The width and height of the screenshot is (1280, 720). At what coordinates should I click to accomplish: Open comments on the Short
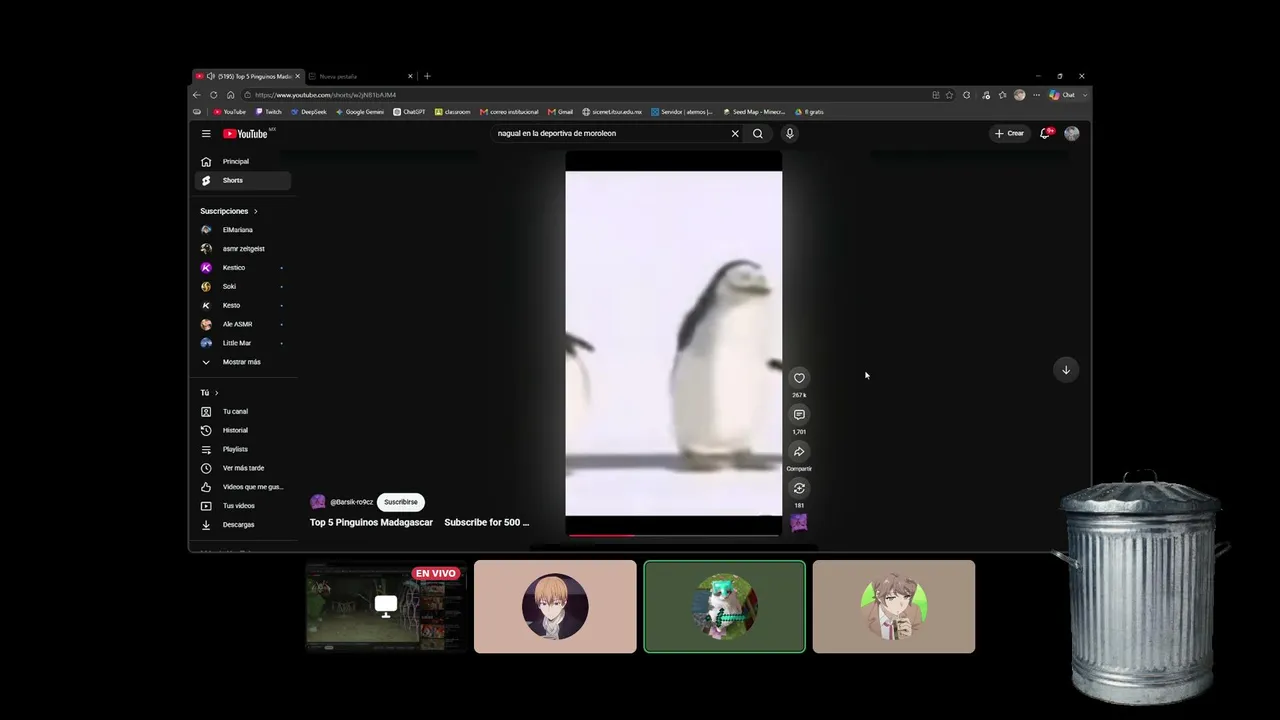click(799, 415)
